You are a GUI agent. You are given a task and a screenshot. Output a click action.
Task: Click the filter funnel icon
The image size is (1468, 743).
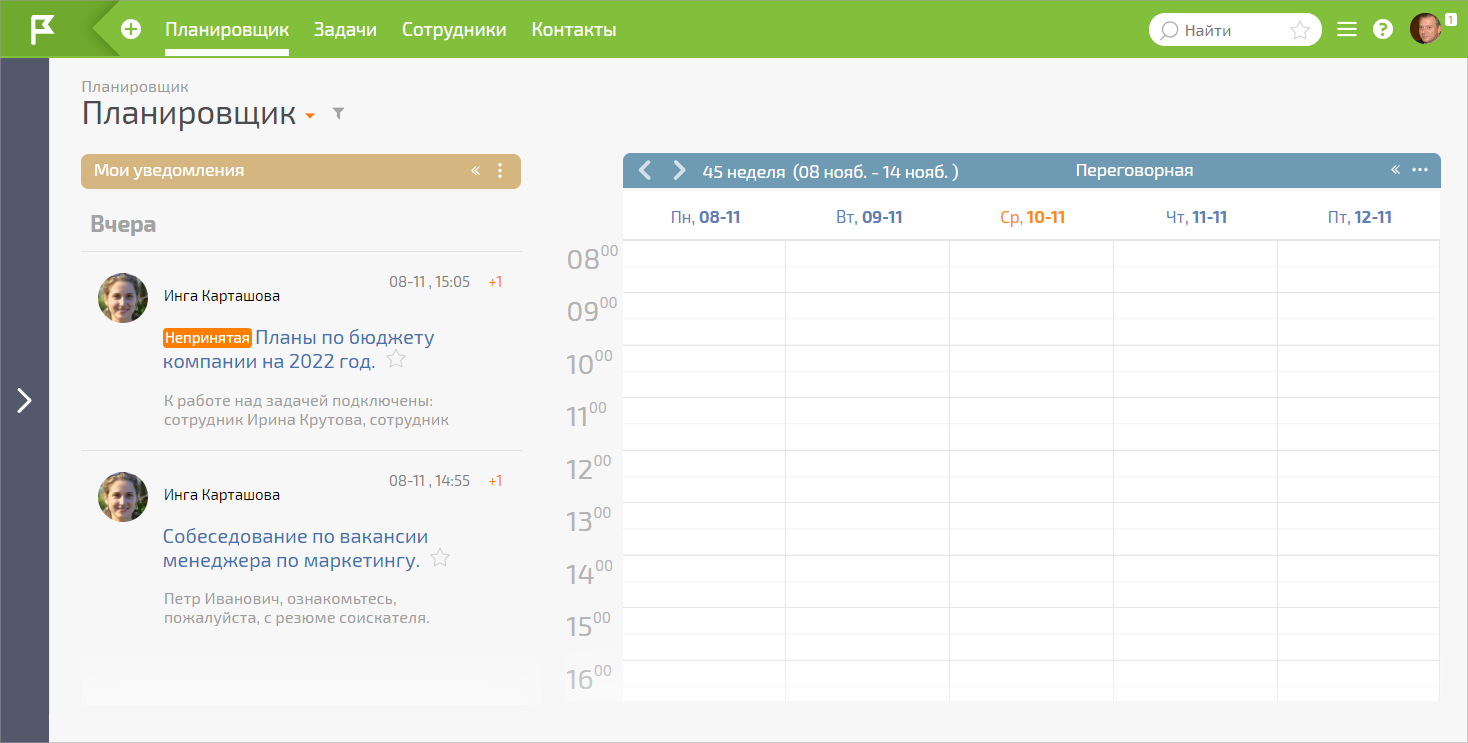[338, 114]
